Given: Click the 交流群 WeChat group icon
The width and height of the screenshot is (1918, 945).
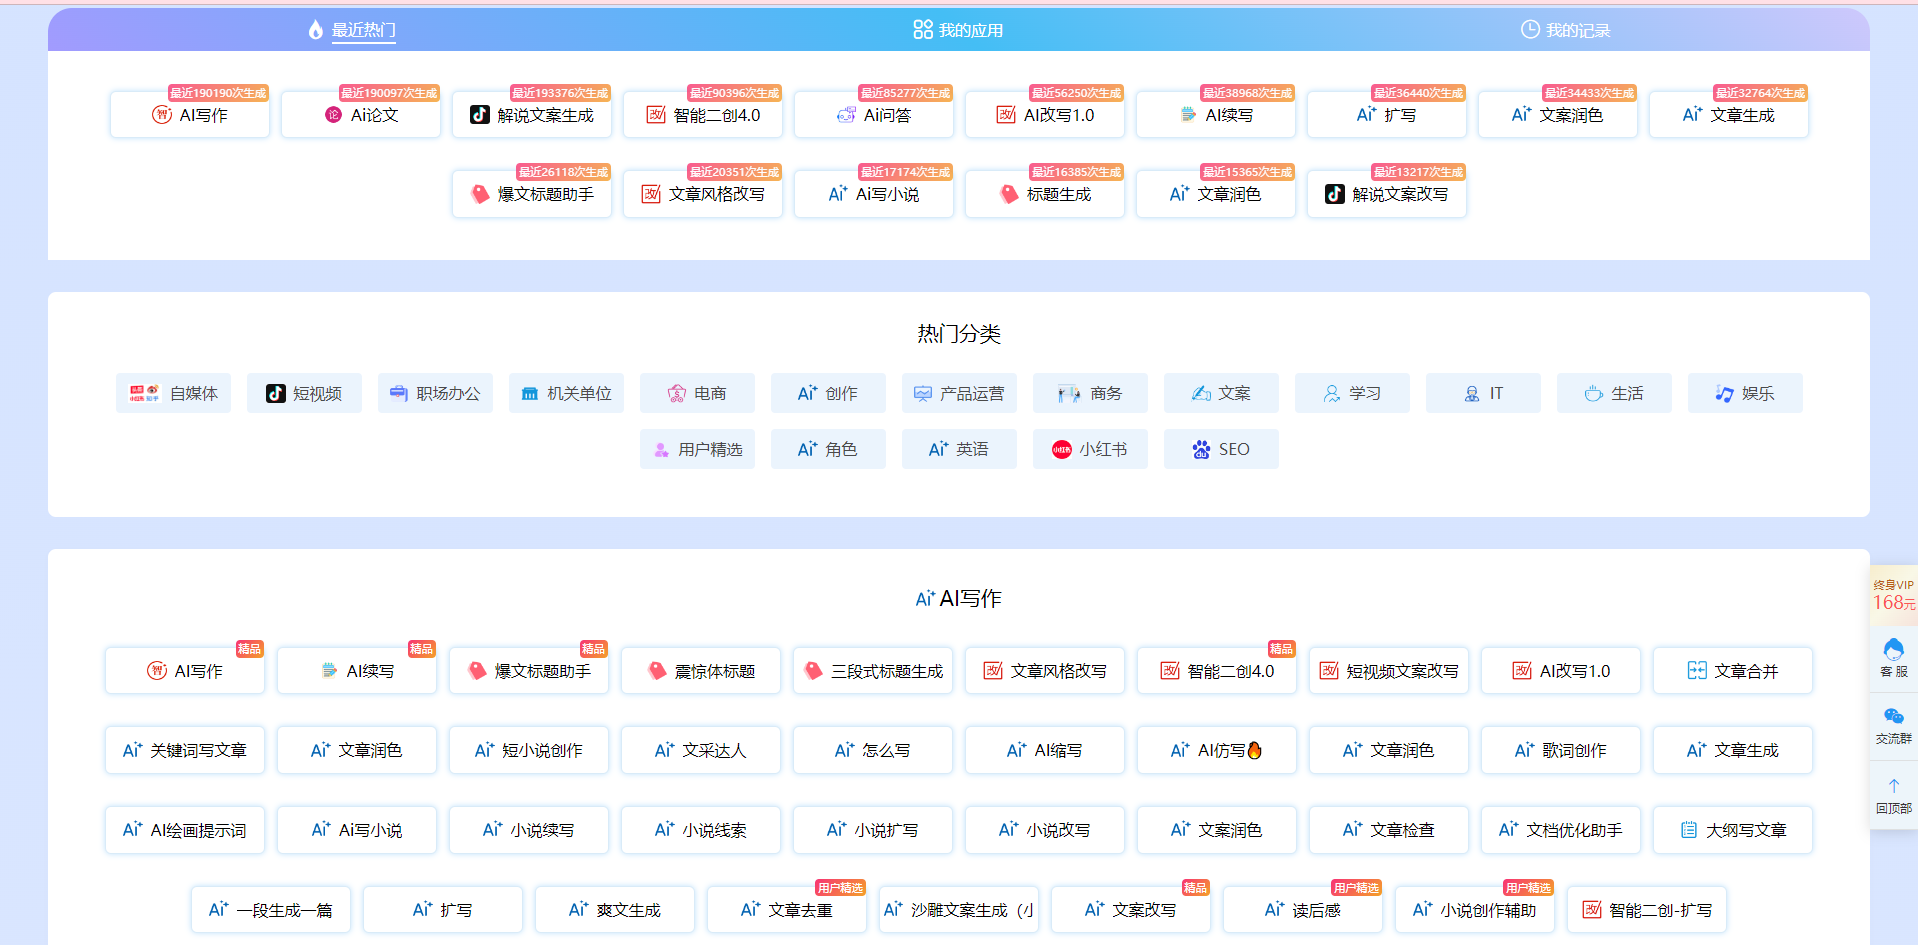Looking at the screenshot, I should [x=1893, y=717].
